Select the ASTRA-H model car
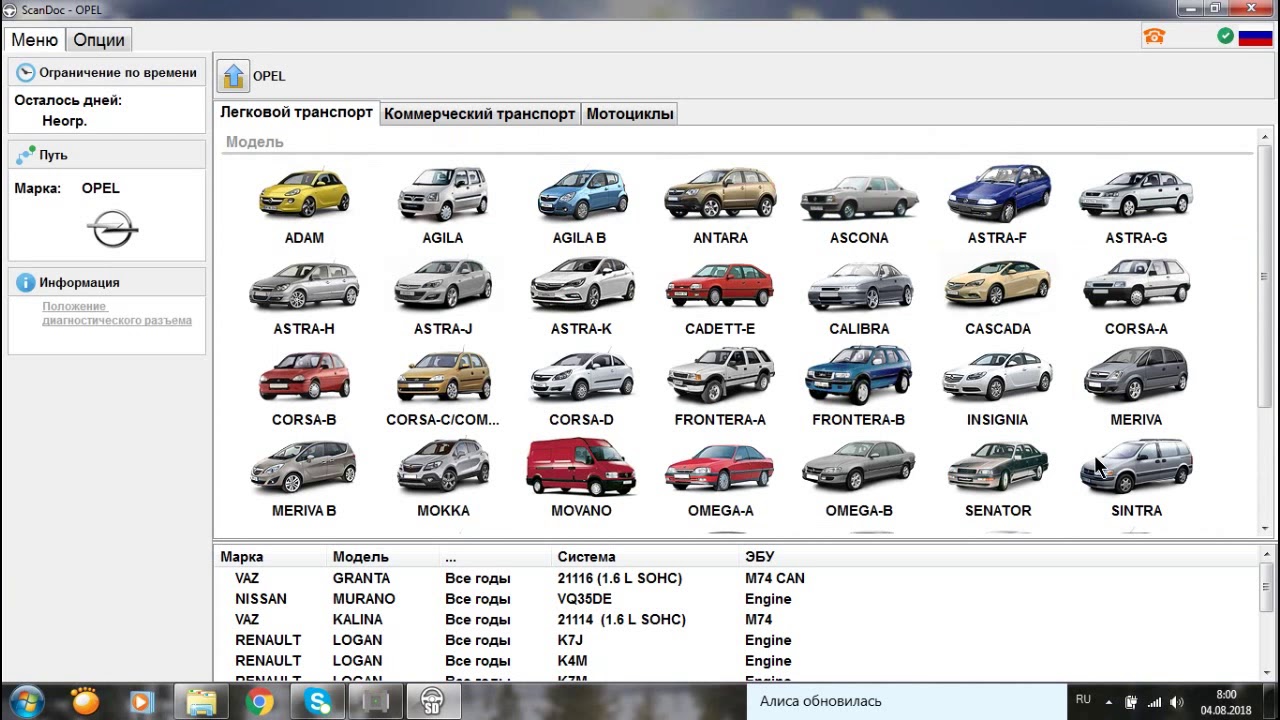Screen dimensions: 1280x720 304,285
